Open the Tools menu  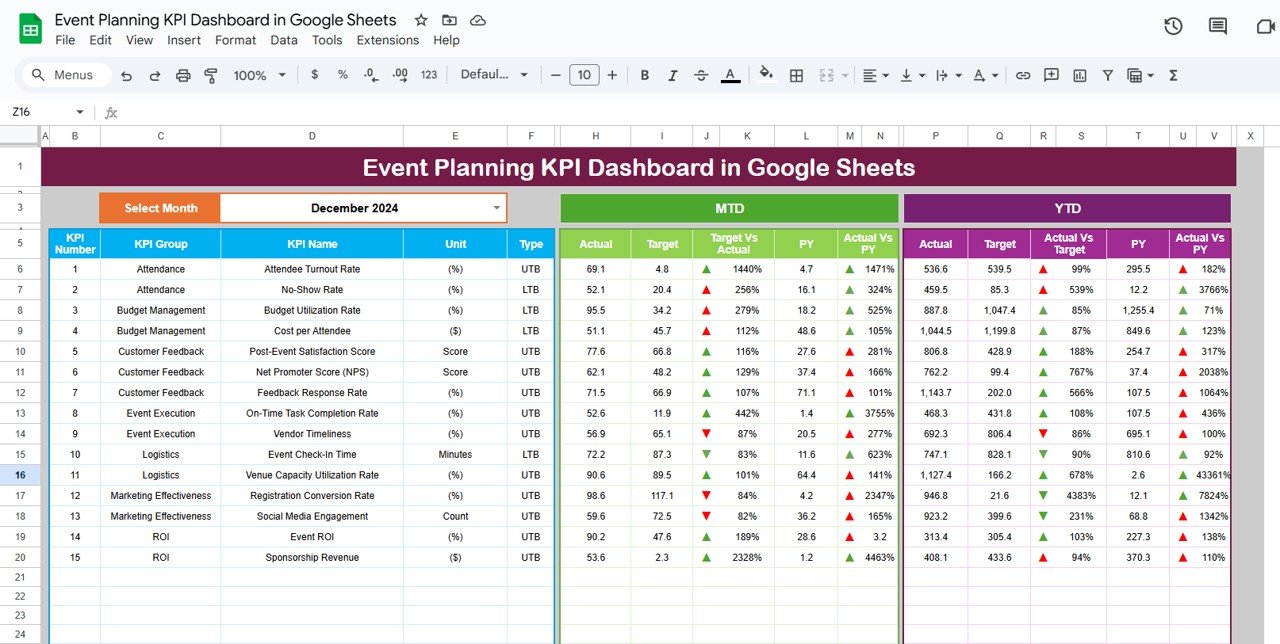(x=327, y=40)
